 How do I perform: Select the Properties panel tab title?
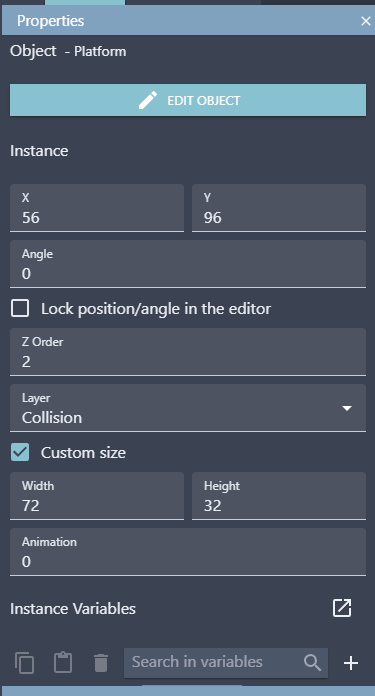51,21
